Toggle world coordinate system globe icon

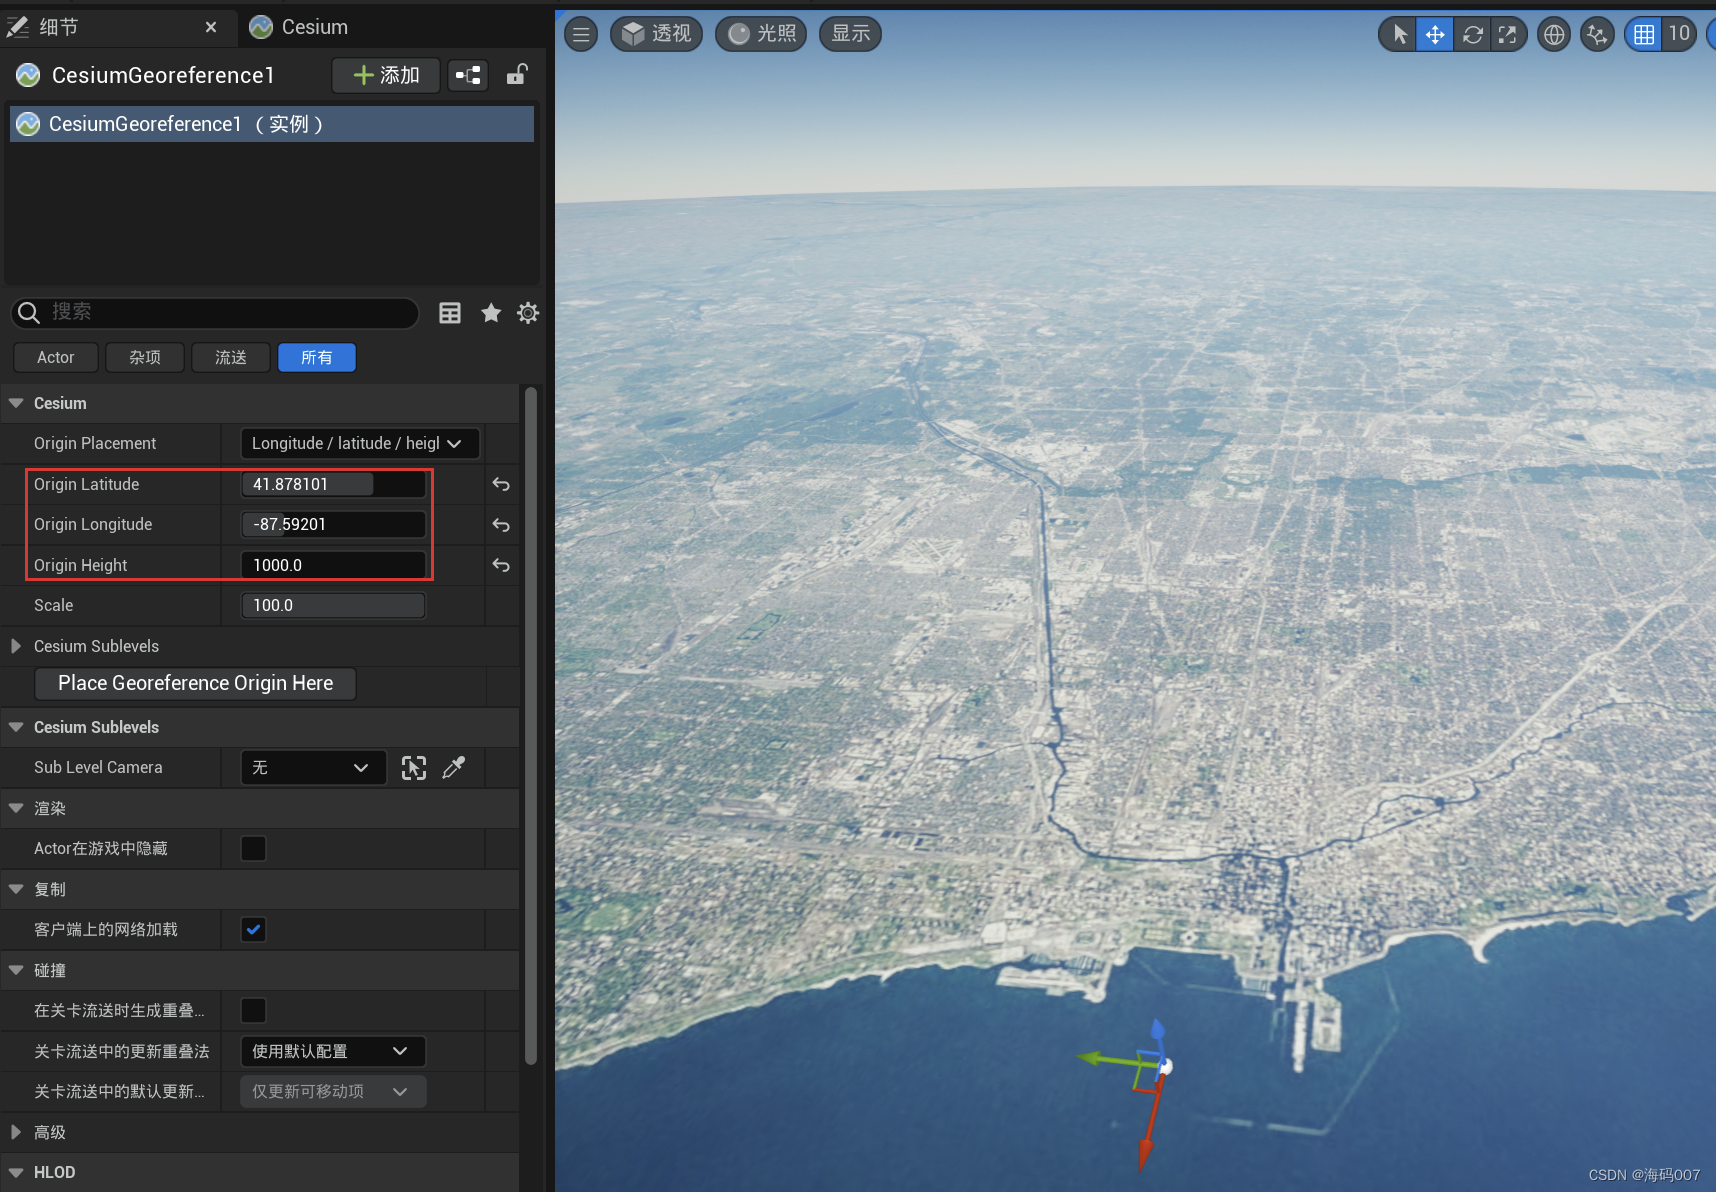coord(1554,35)
